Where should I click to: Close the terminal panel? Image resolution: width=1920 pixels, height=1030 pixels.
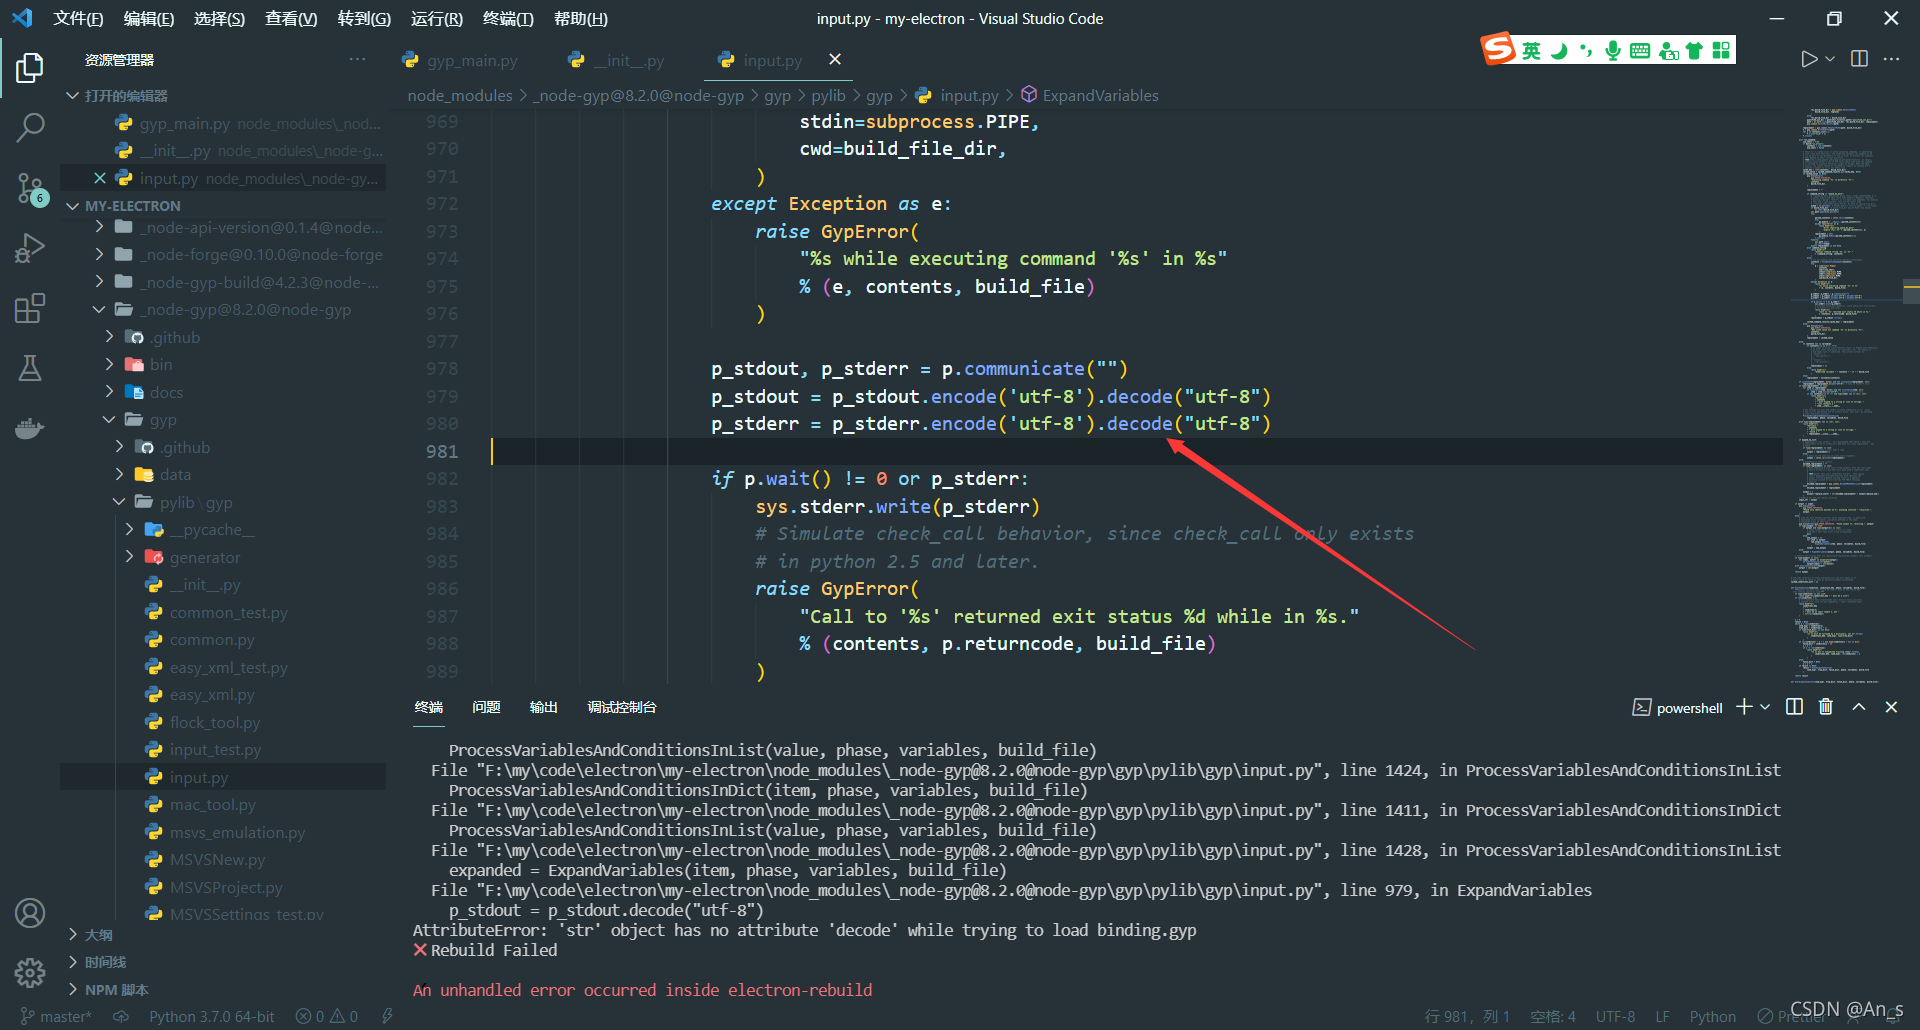pyautogui.click(x=1891, y=707)
